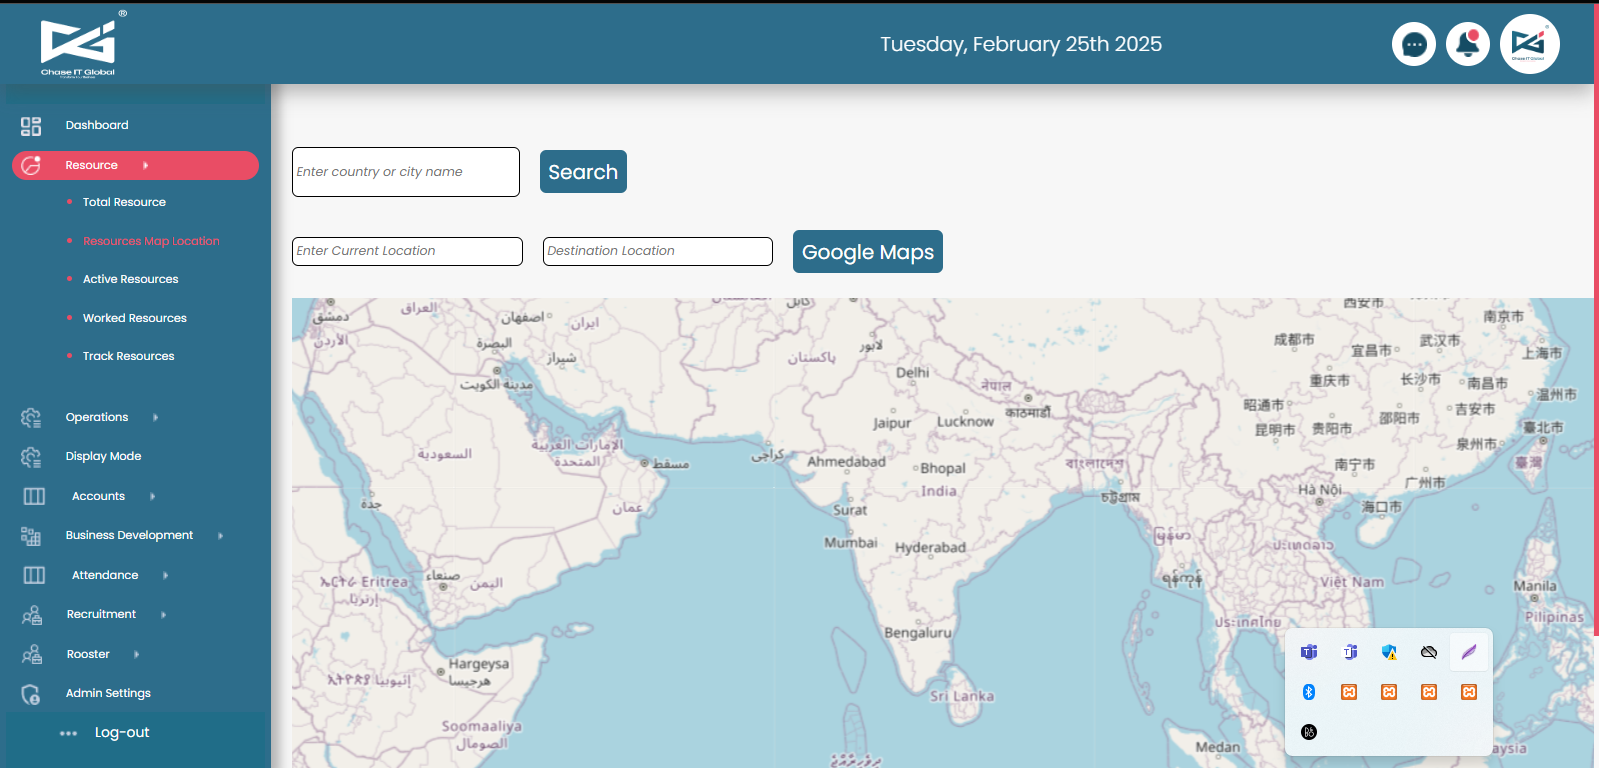
Task: Click the Admin Settings shield icon
Action: coord(31,694)
